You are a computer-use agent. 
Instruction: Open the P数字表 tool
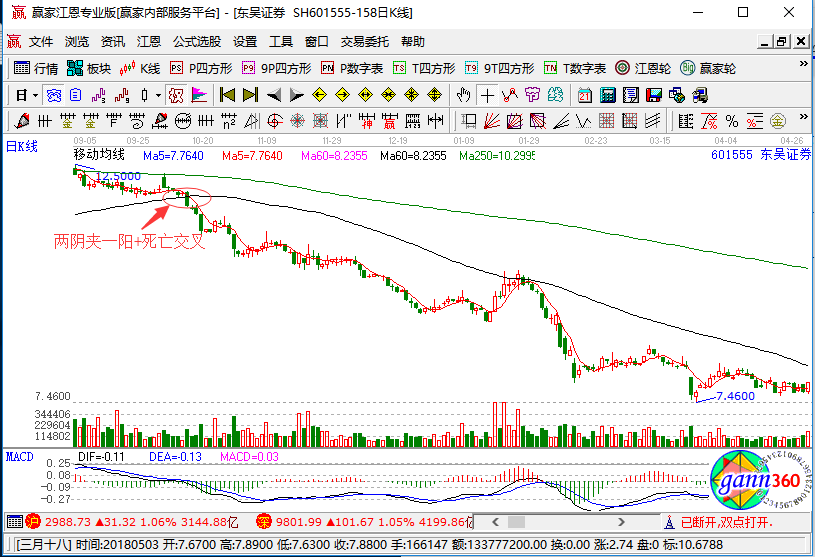pos(352,68)
